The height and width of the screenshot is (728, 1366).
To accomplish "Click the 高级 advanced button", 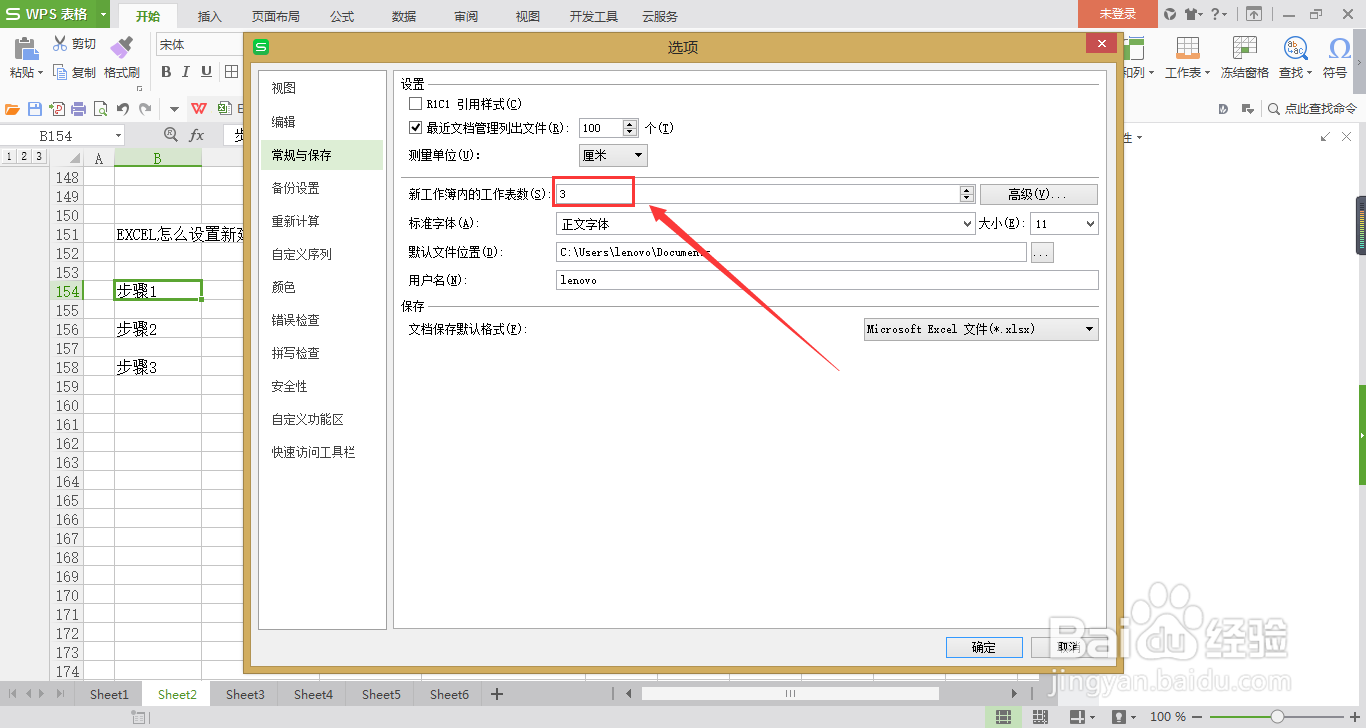I will 1038,193.
